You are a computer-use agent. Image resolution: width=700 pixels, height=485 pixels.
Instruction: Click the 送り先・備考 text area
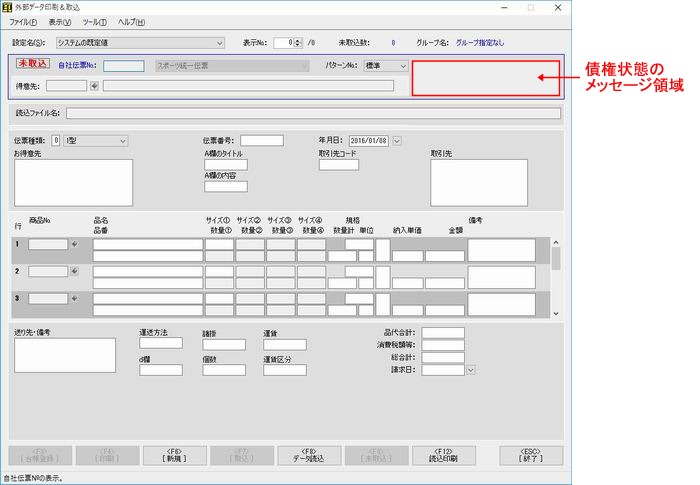tap(65, 355)
